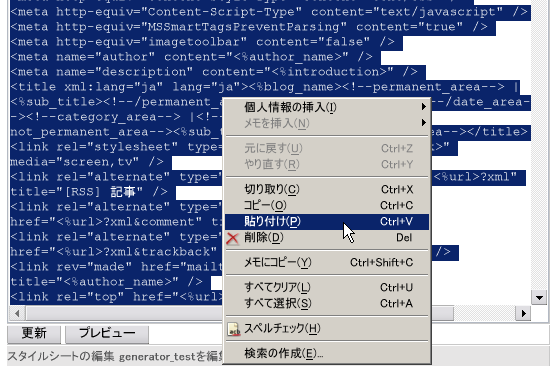Click the link rel="stylesheet" line
This screenshot has width=550, height=366.
coord(116,147)
